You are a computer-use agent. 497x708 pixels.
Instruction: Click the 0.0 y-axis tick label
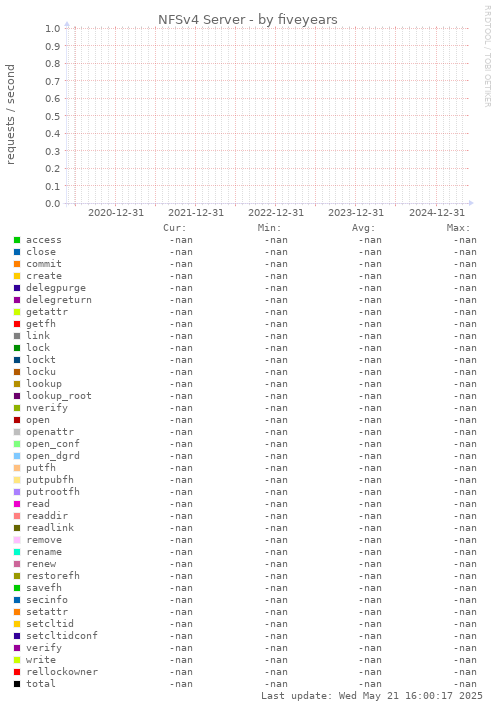point(52,204)
